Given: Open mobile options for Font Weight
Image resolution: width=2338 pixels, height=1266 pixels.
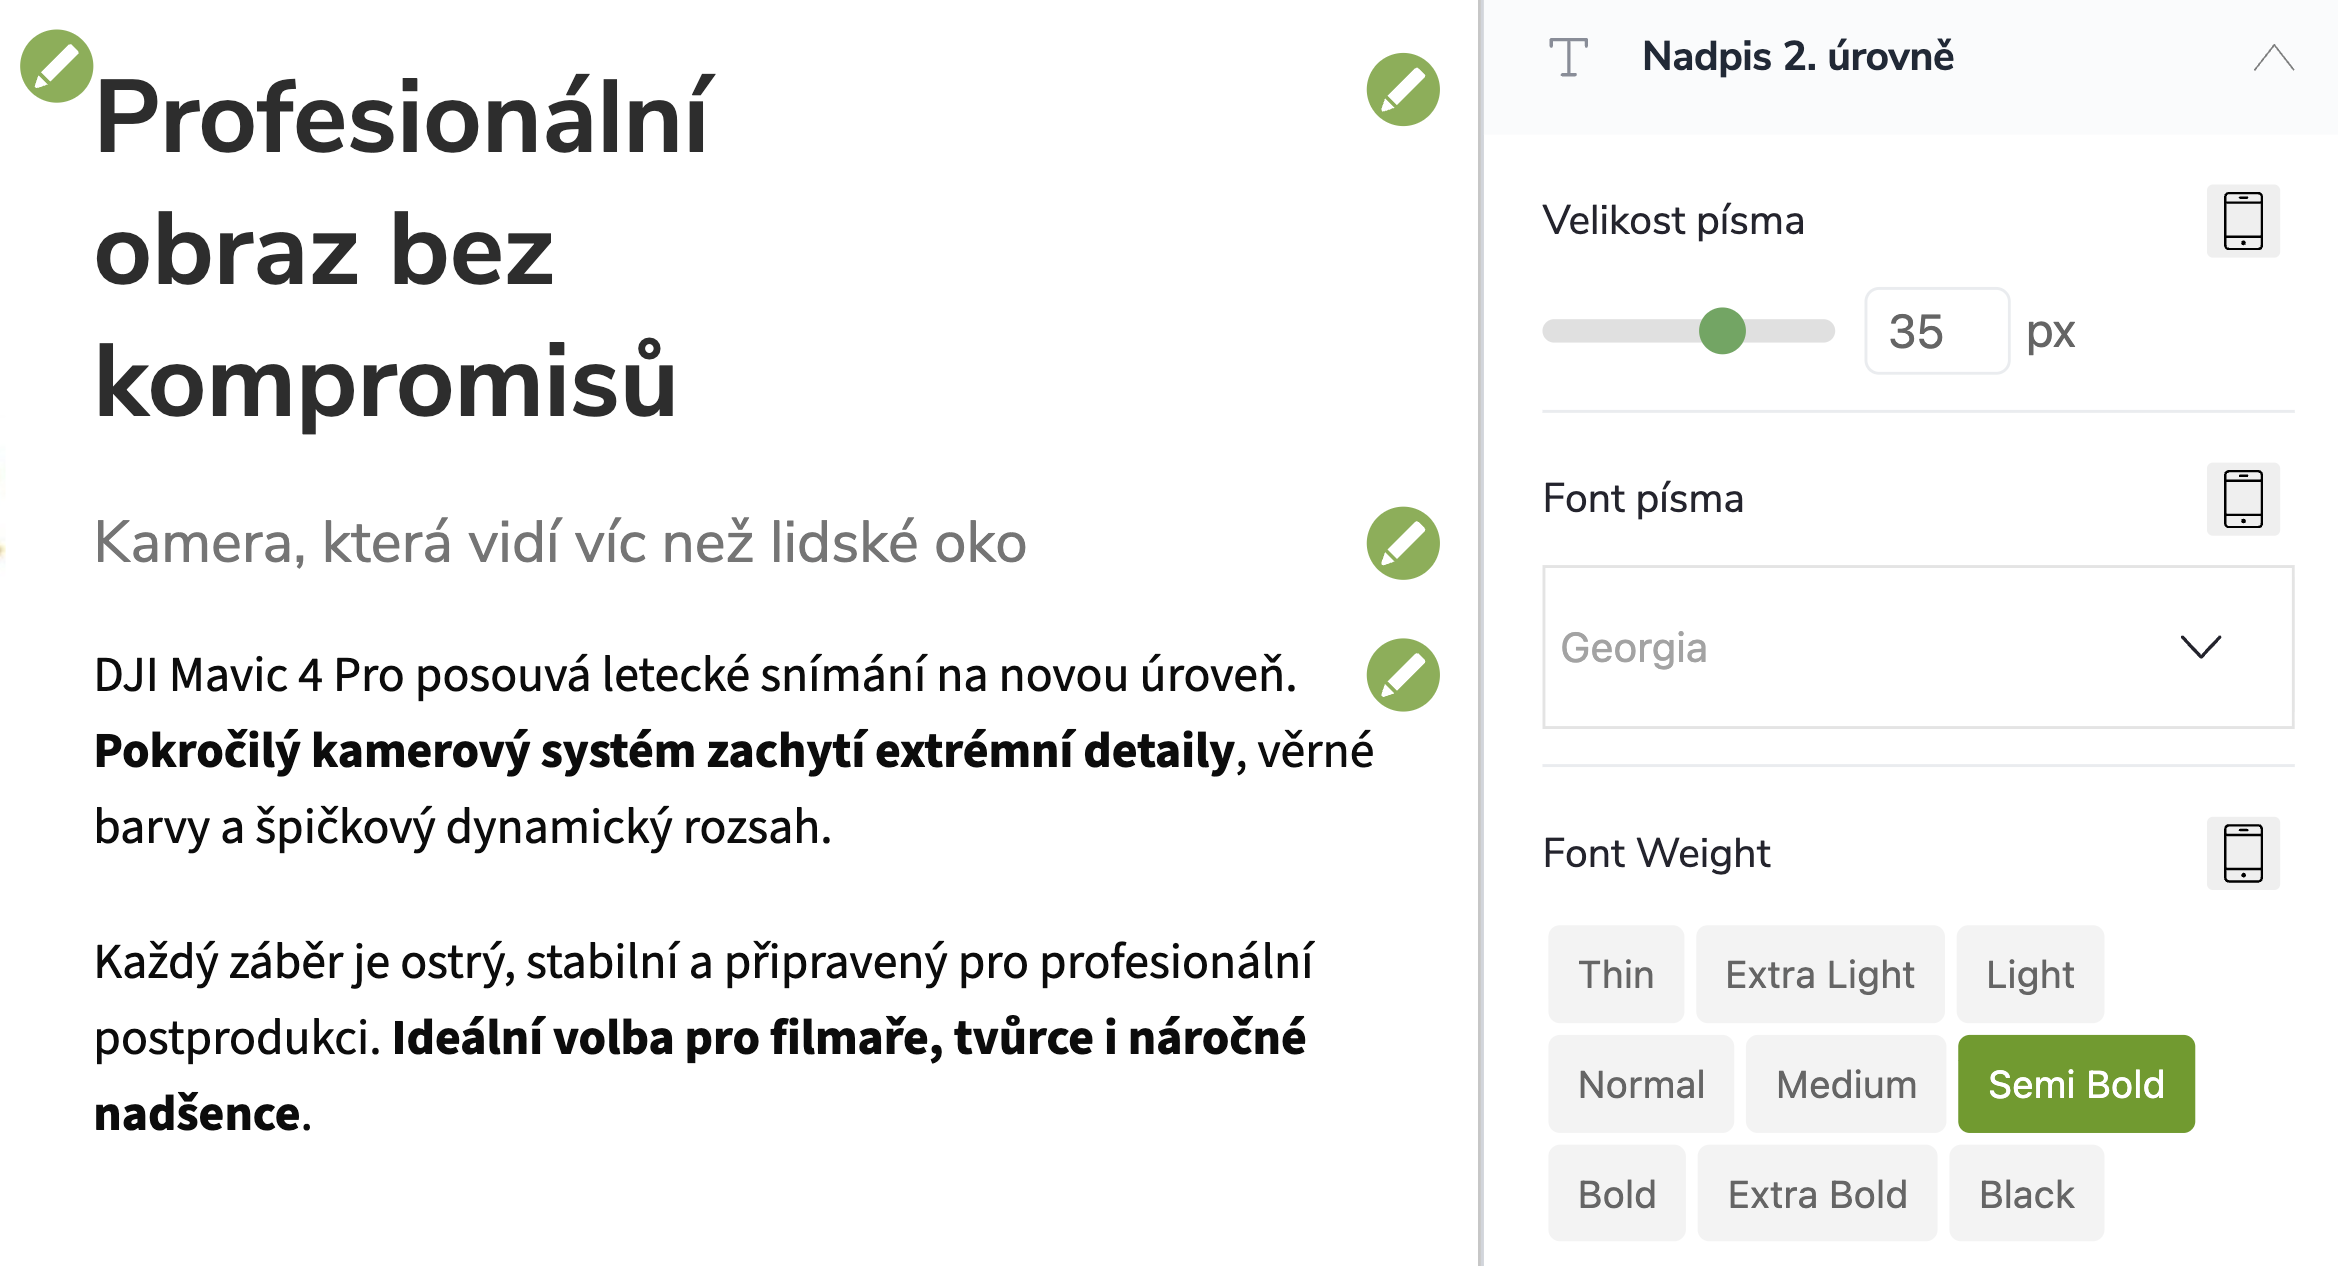Looking at the screenshot, I should pyautogui.click(x=2243, y=854).
